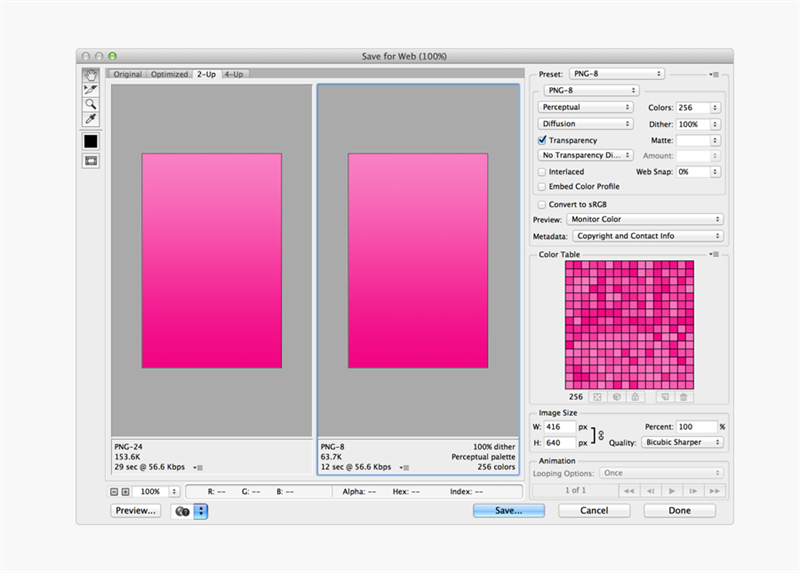Image resolution: width=800 pixels, height=573 pixels.
Task: Open the Perceptual color reduction dropdown
Action: [585, 107]
